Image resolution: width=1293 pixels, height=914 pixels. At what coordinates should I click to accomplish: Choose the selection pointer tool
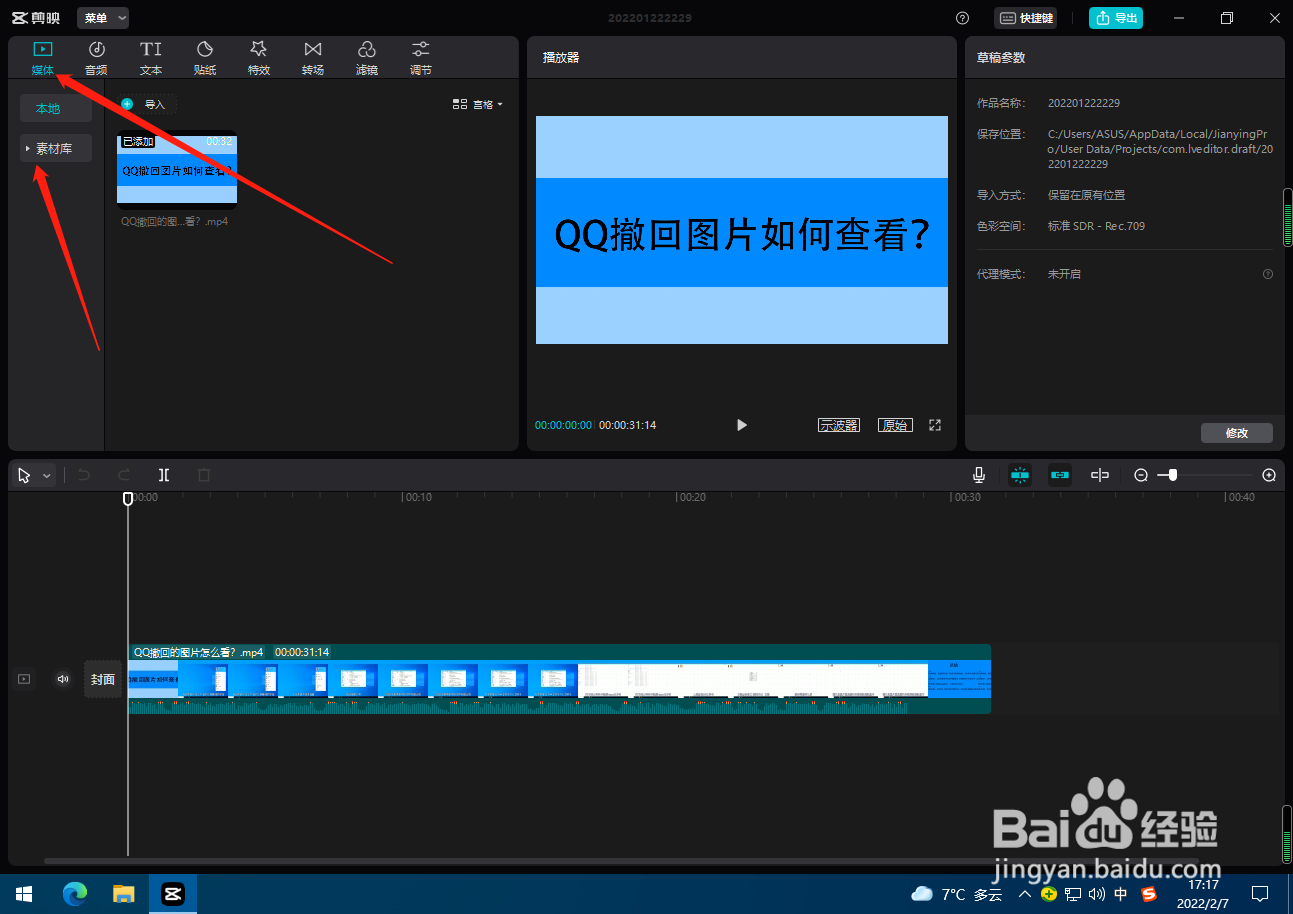pos(24,476)
